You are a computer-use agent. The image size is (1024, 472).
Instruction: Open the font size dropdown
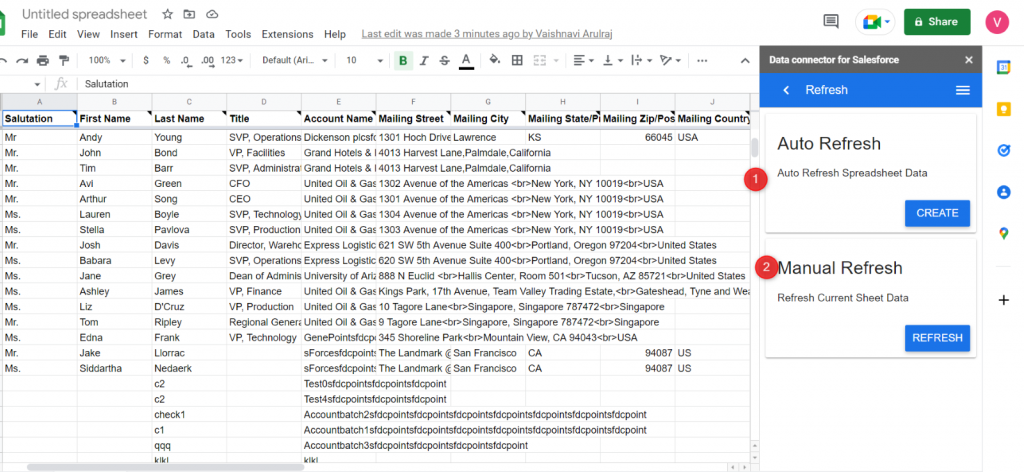(x=365, y=60)
